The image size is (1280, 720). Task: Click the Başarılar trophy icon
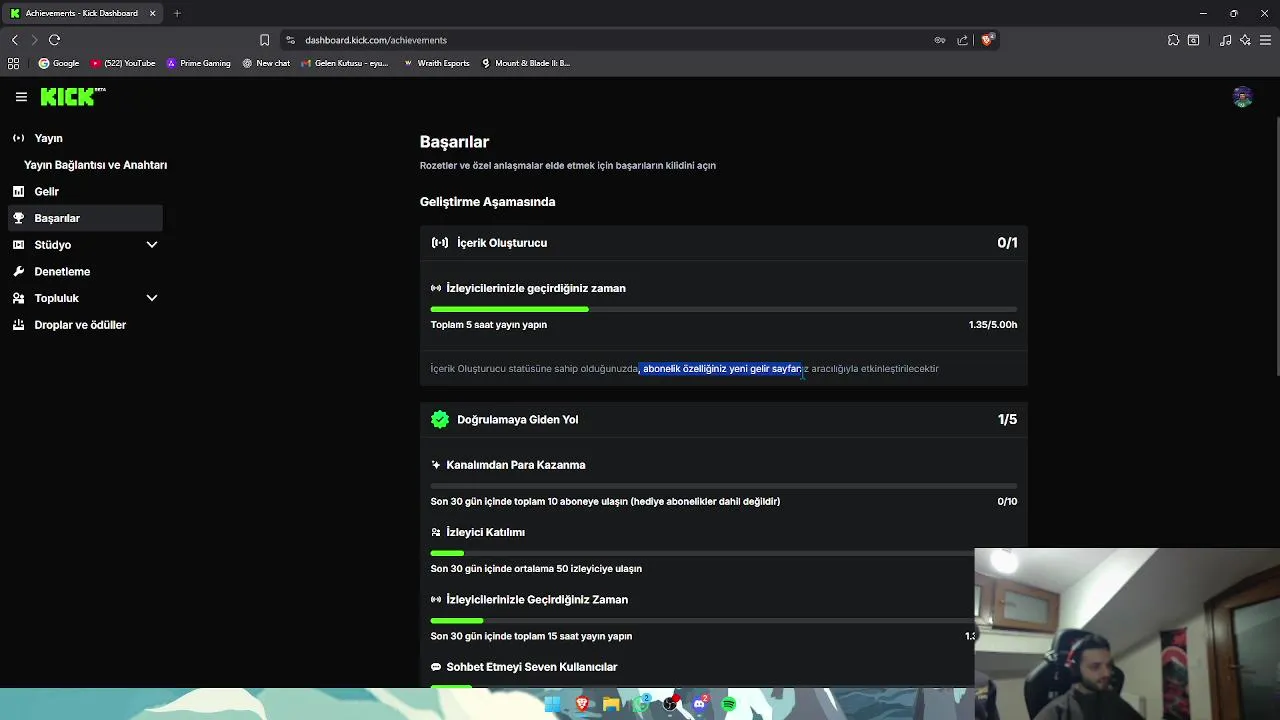pyautogui.click(x=18, y=218)
